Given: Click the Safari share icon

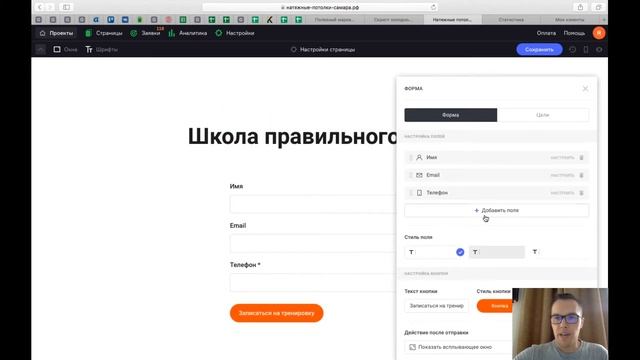Looking at the screenshot, I should [580, 7].
